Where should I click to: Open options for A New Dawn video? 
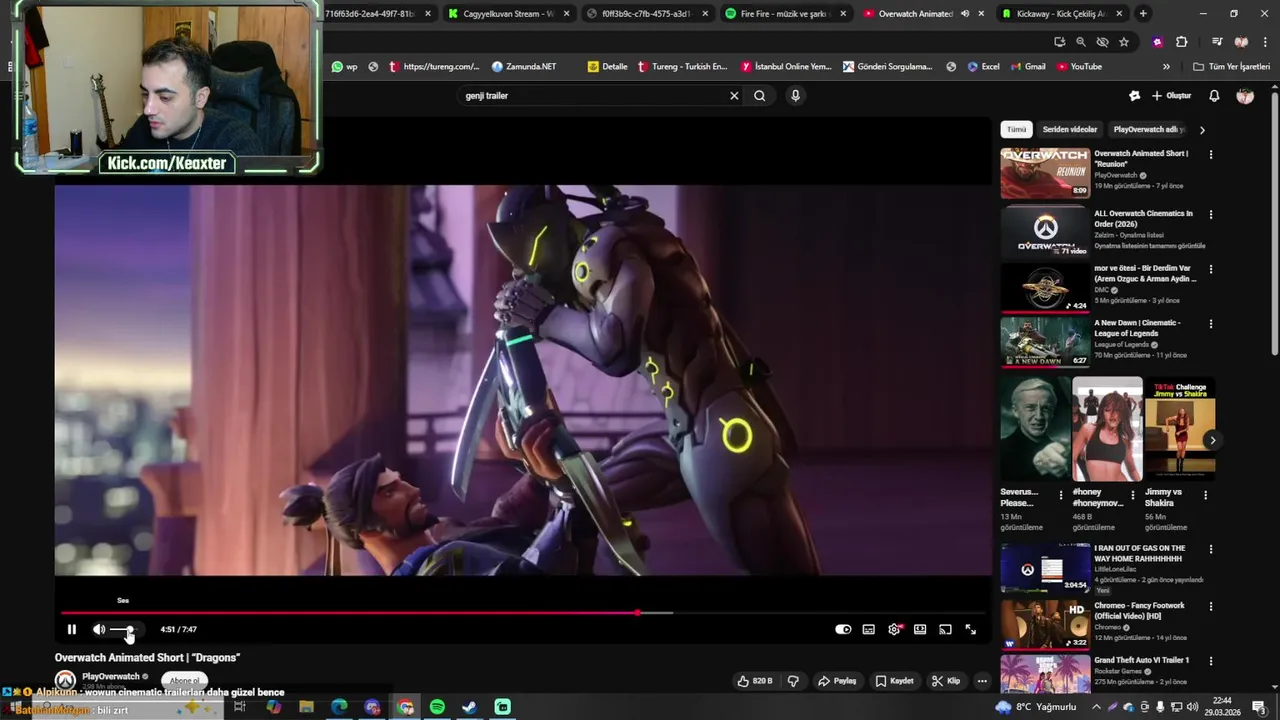pyautogui.click(x=1211, y=324)
